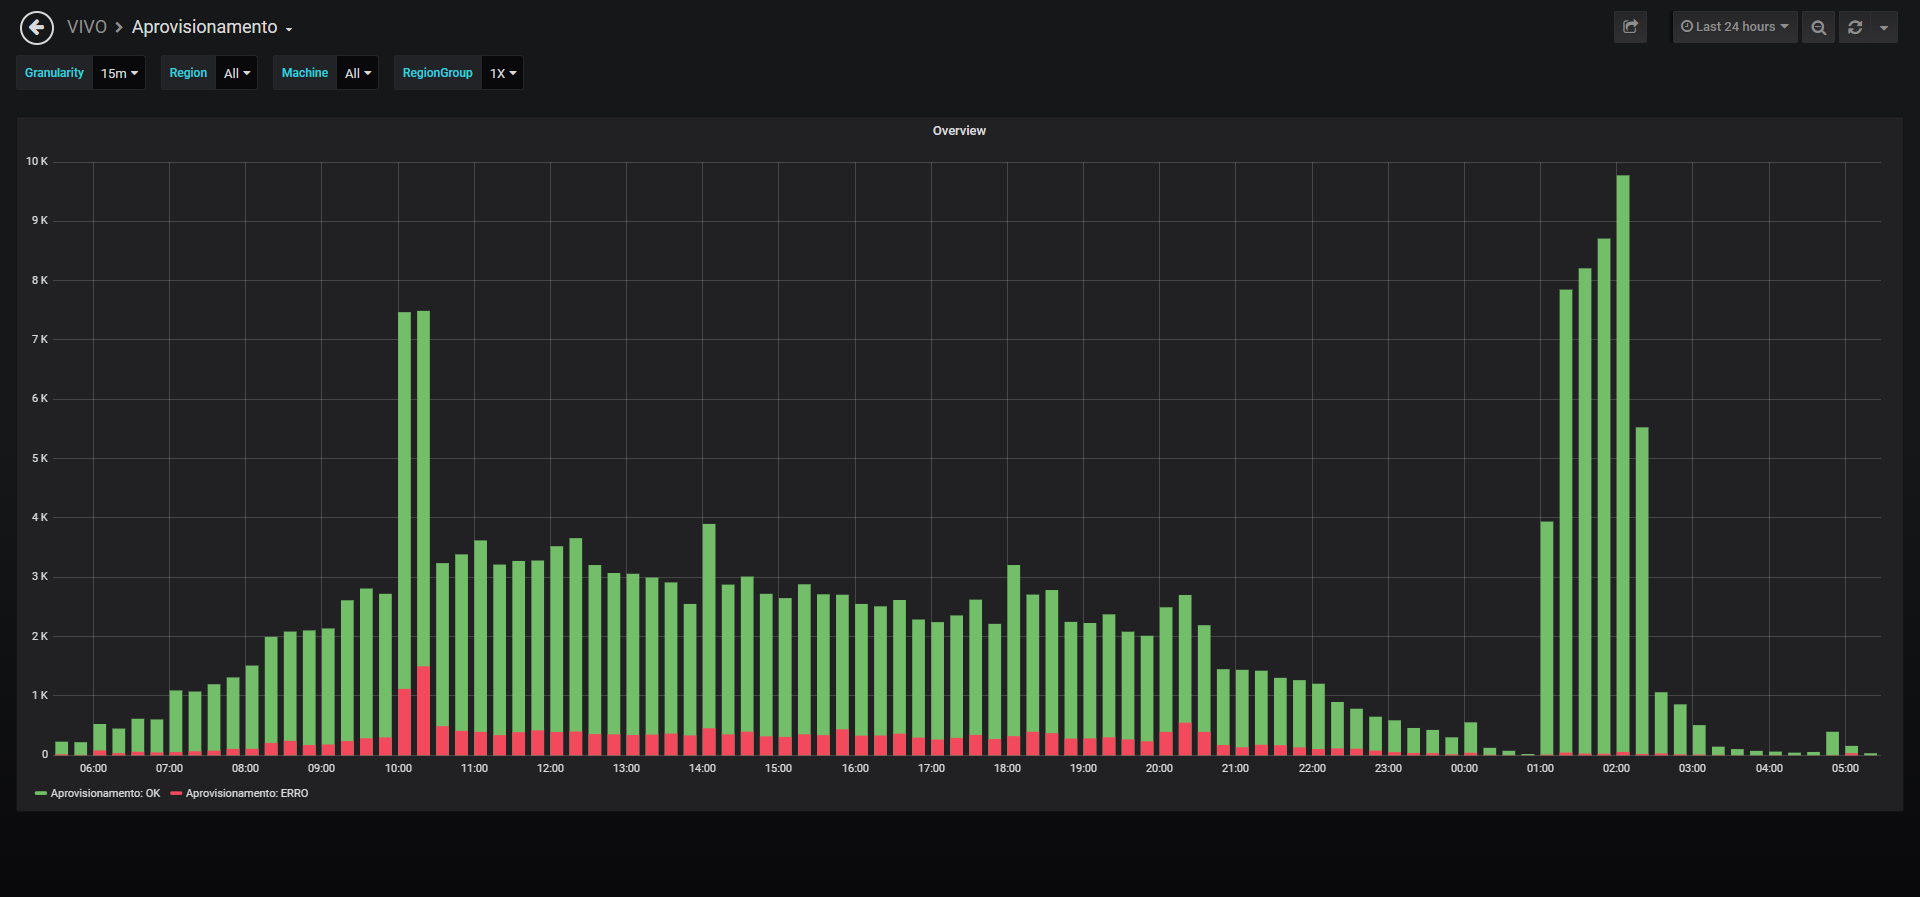Toggle the Aprovisionamento: OK legend series

coord(105,793)
